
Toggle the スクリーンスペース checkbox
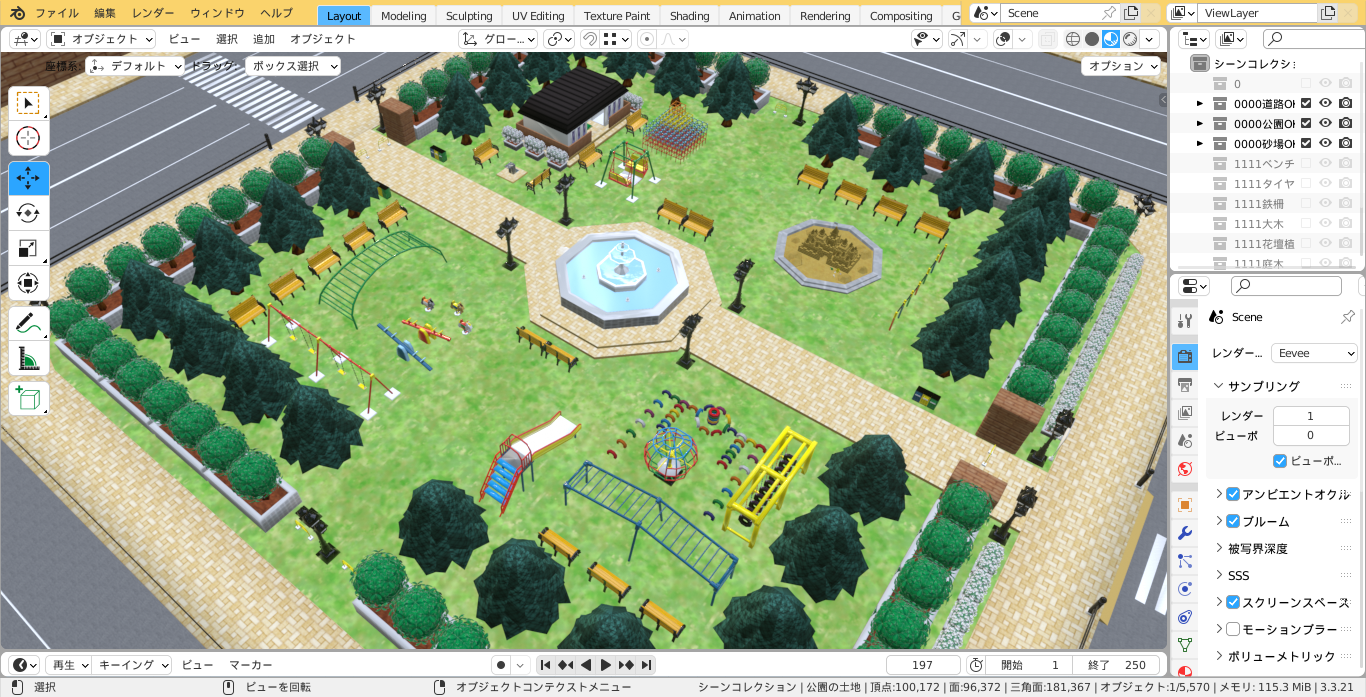(x=1233, y=602)
